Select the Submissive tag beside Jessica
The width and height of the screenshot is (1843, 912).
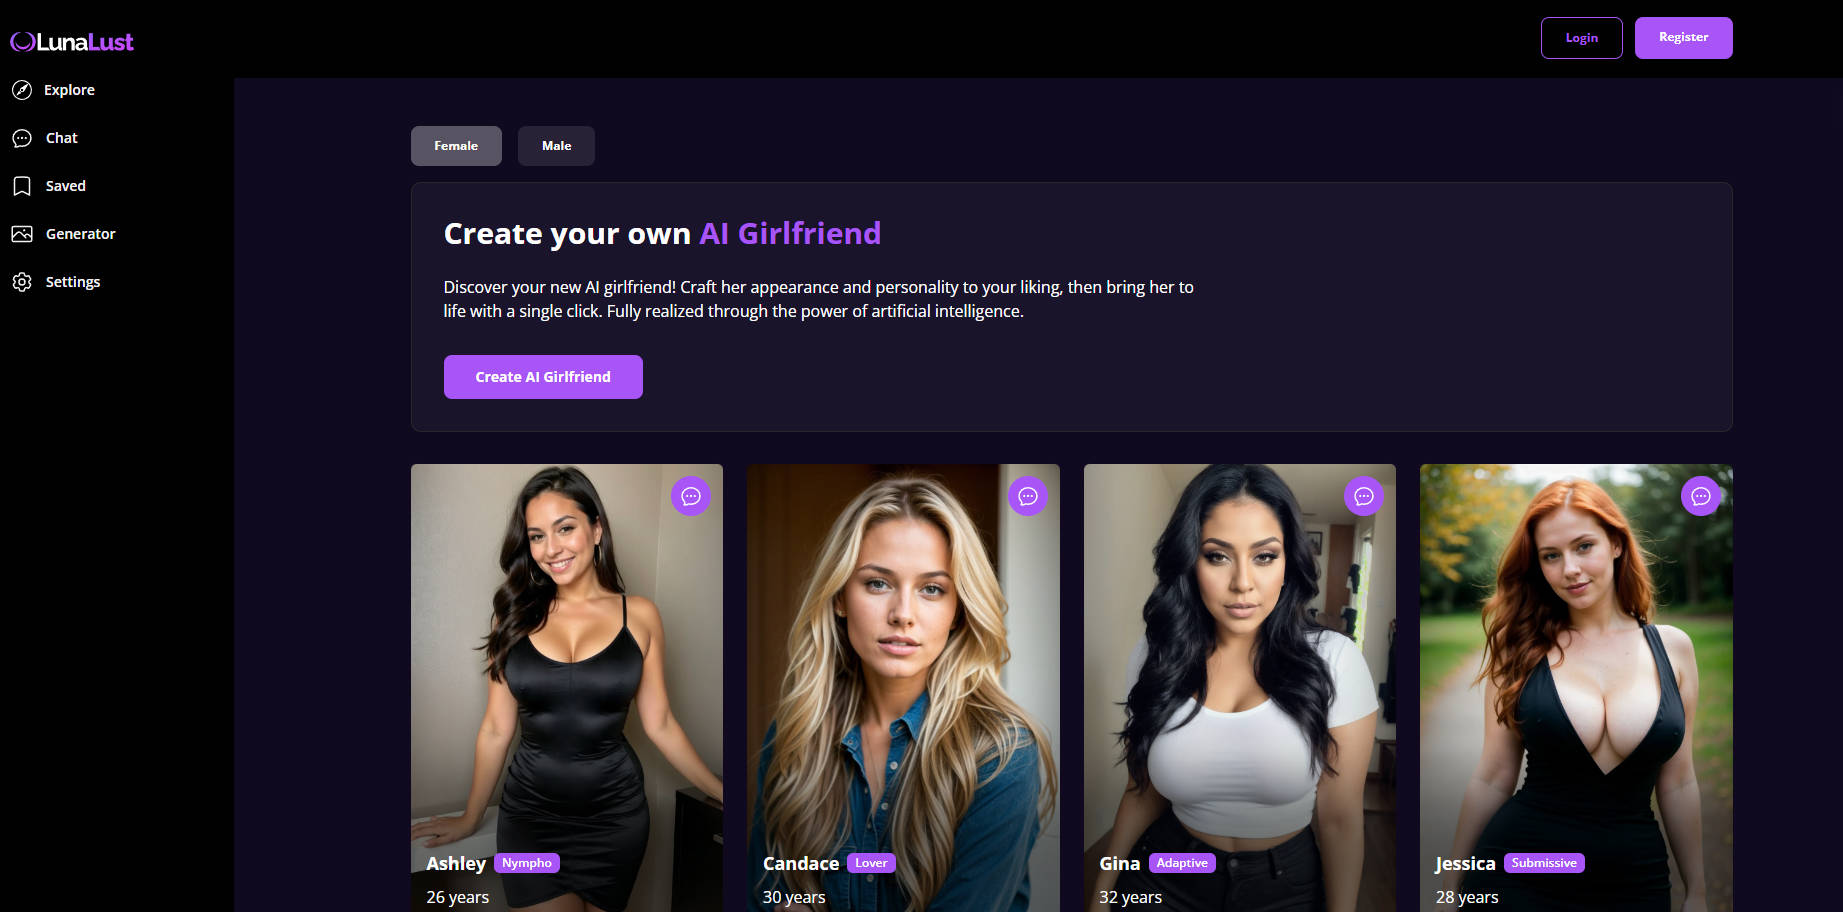(1544, 863)
